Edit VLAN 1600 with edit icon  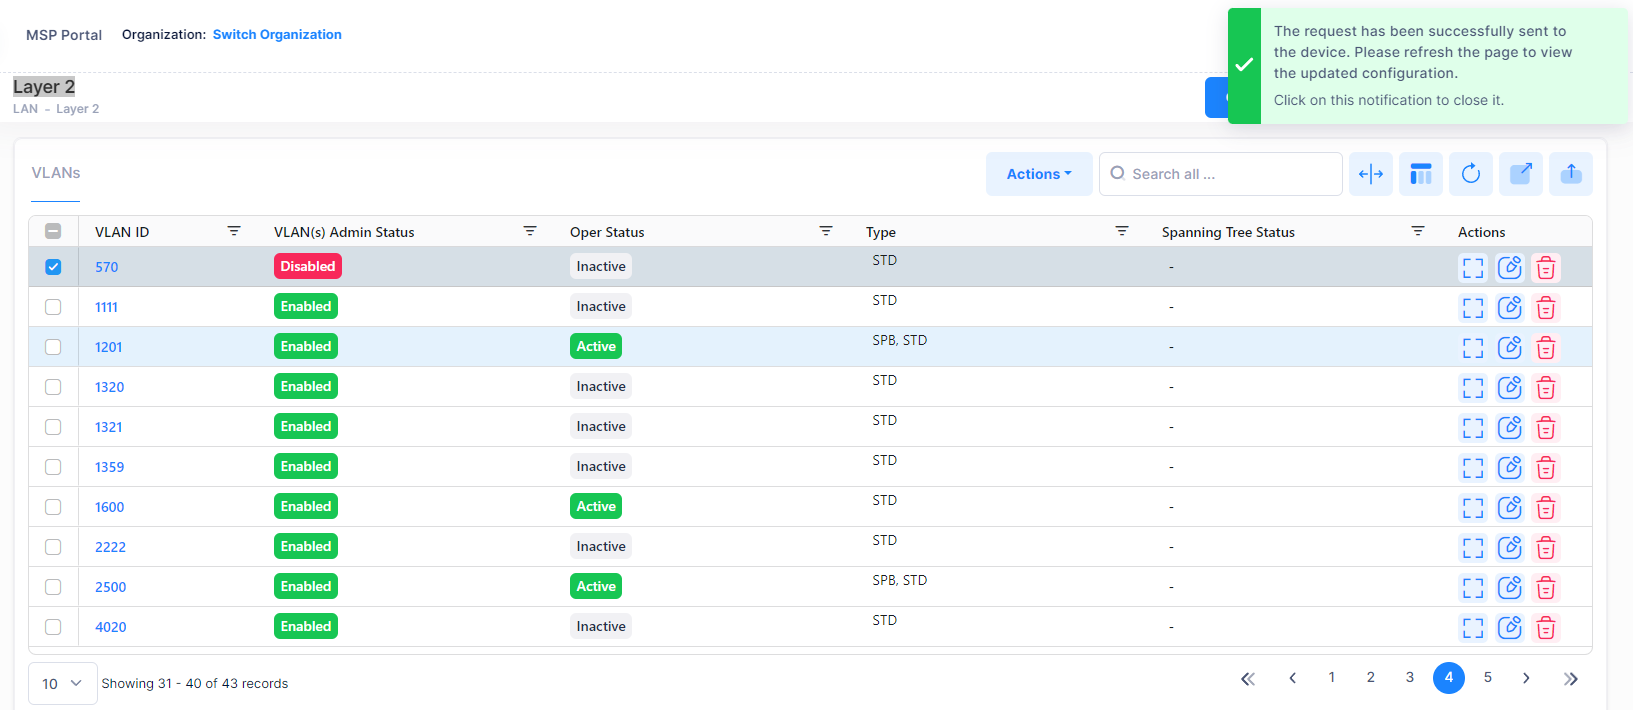click(x=1509, y=508)
